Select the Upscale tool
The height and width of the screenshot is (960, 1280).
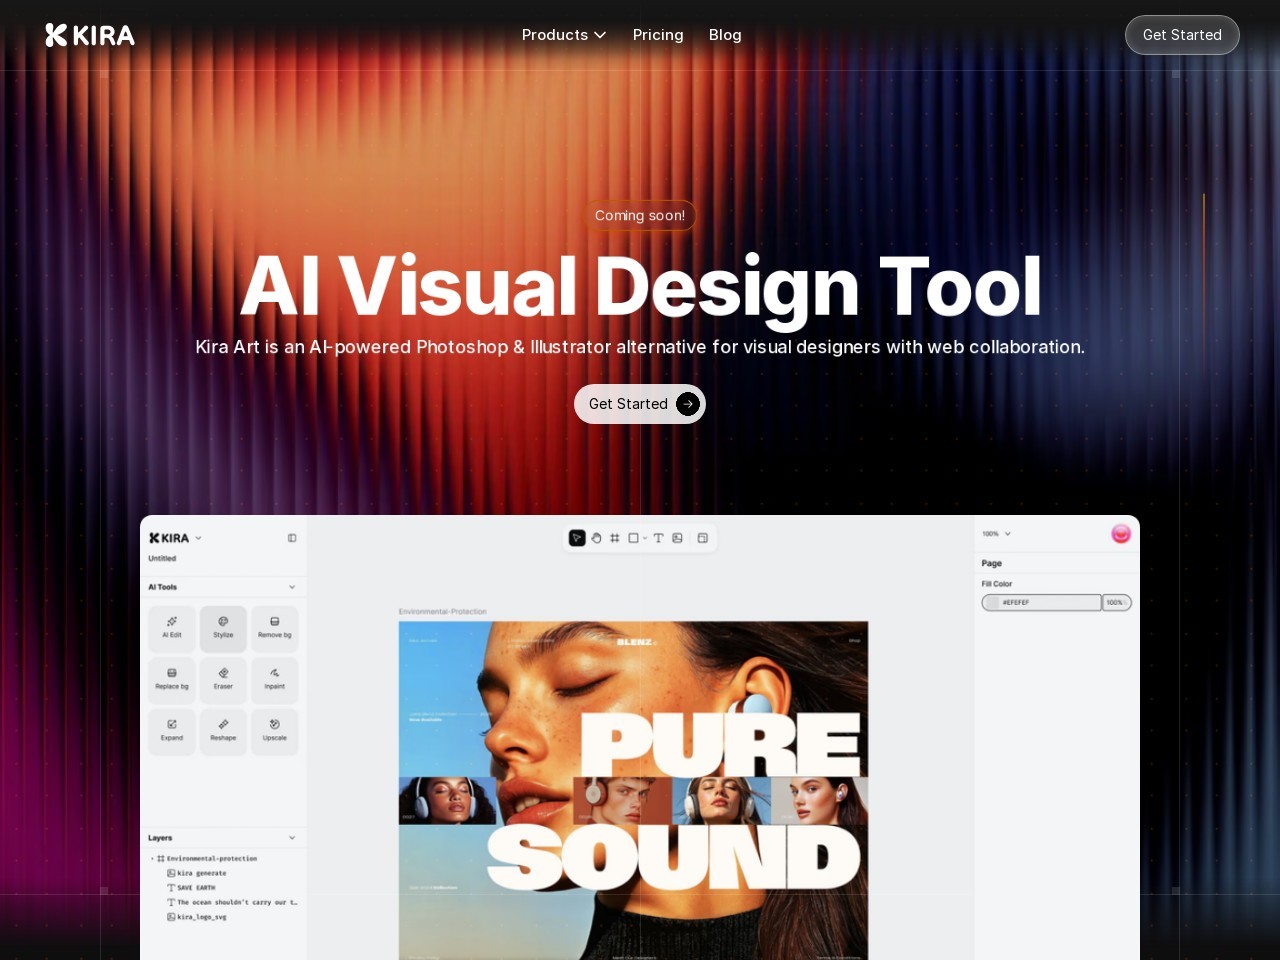coord(275,730)
